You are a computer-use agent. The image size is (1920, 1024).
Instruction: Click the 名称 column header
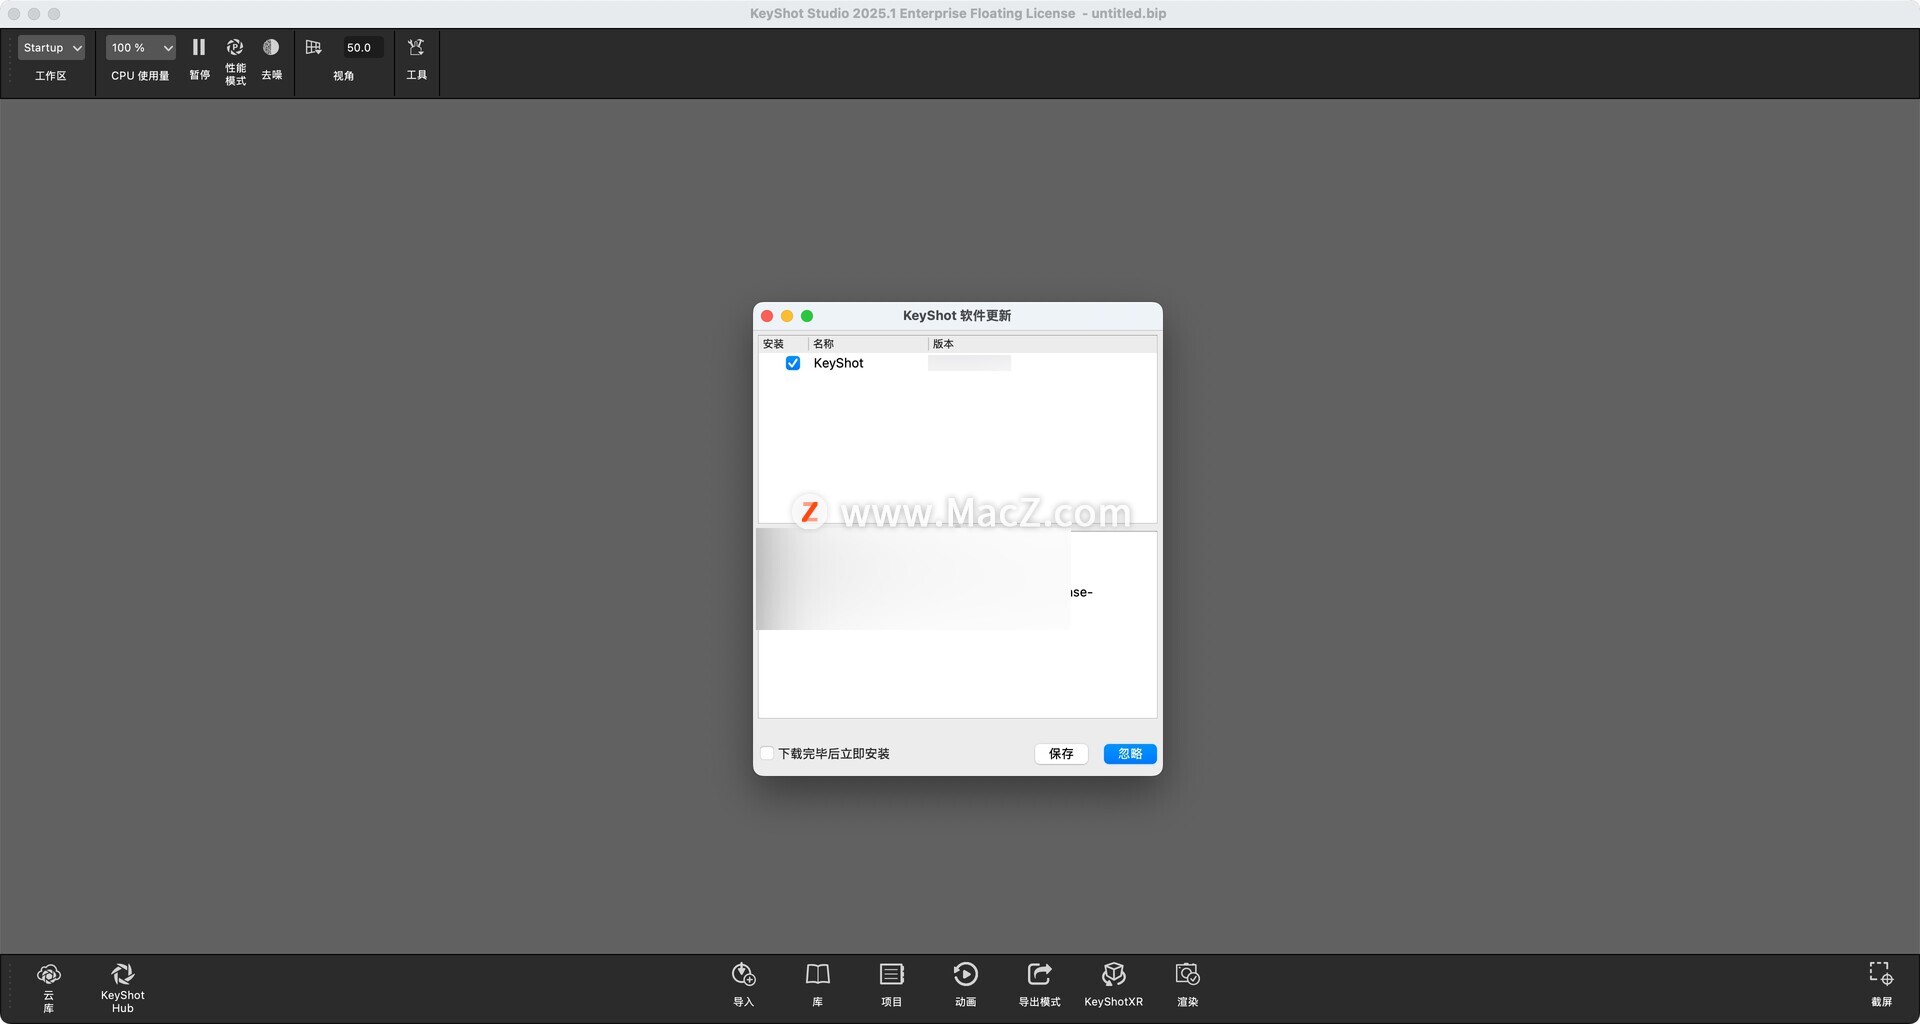(868, 344)
